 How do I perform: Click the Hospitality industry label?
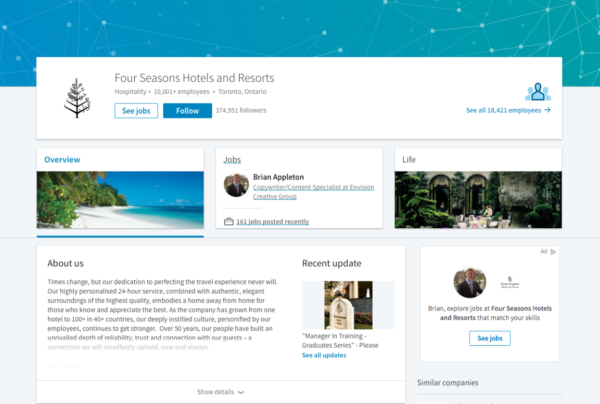[x=130, y=91]
